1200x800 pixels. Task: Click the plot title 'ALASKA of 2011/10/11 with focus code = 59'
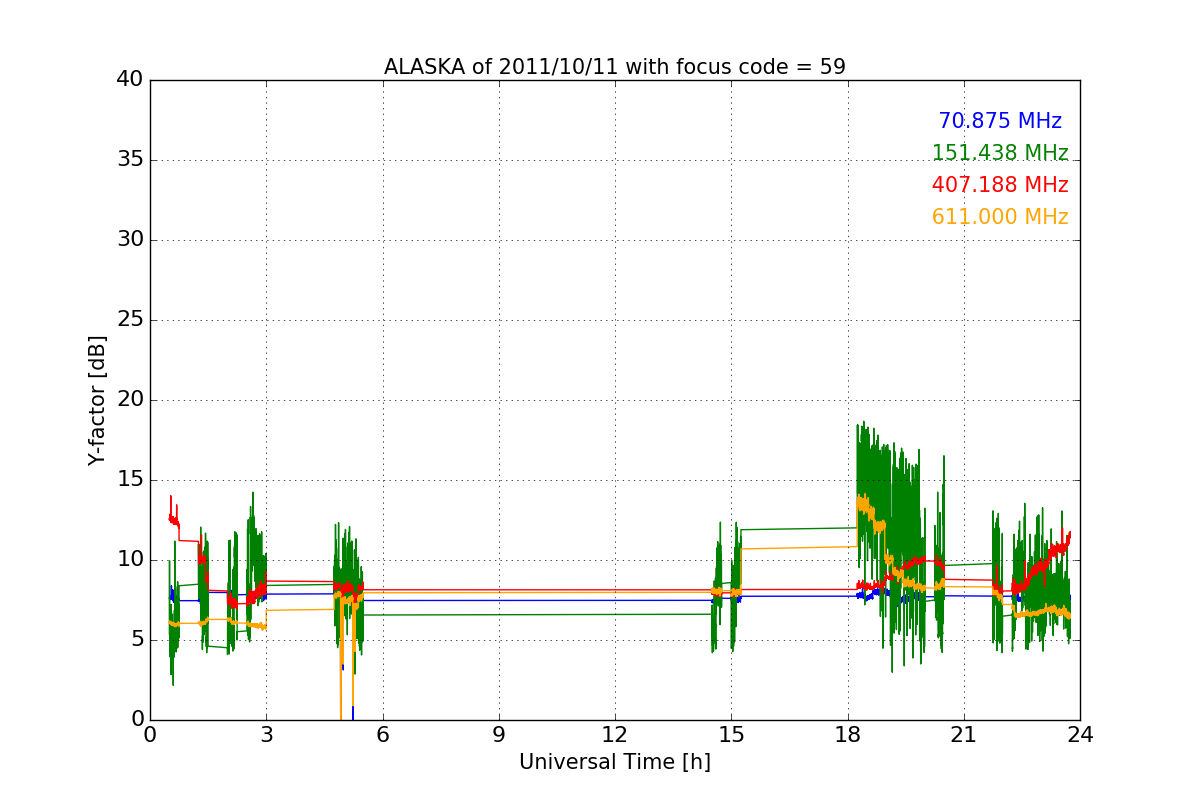tap(615, 67)
